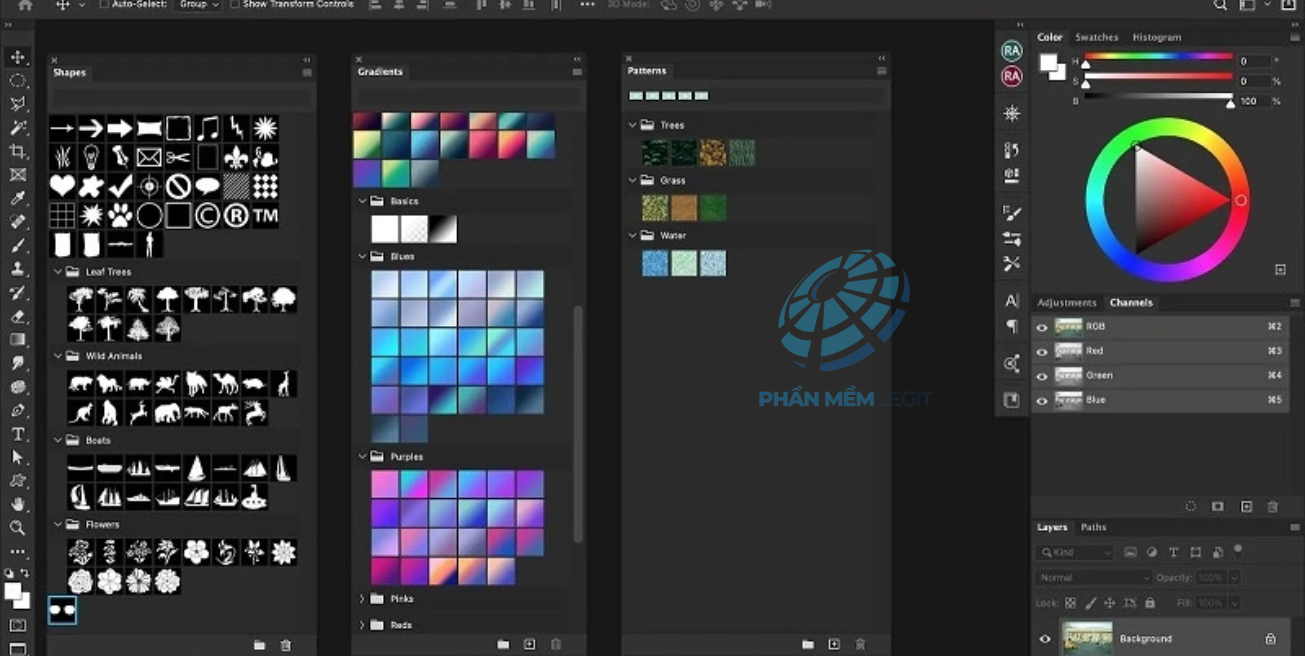Viewport: 1305px width, 656px height.
Task: Click the Boats group label
Action: pyautogui.click(x=98, y=440)
